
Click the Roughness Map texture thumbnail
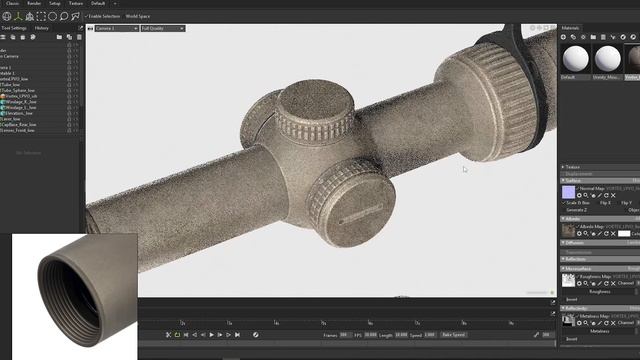568,280
